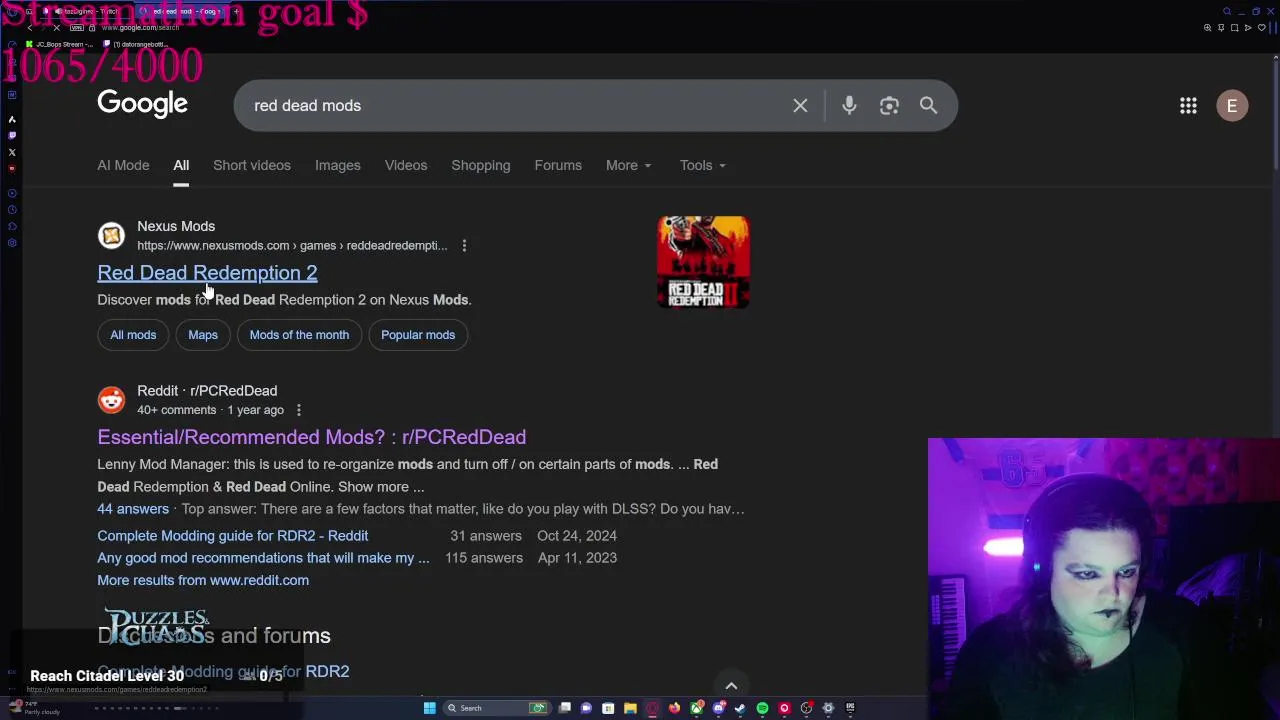The width and height of the screenshot is (1280, 720).
Task: Open the Google apps grid
Action: coord(1188,105)
